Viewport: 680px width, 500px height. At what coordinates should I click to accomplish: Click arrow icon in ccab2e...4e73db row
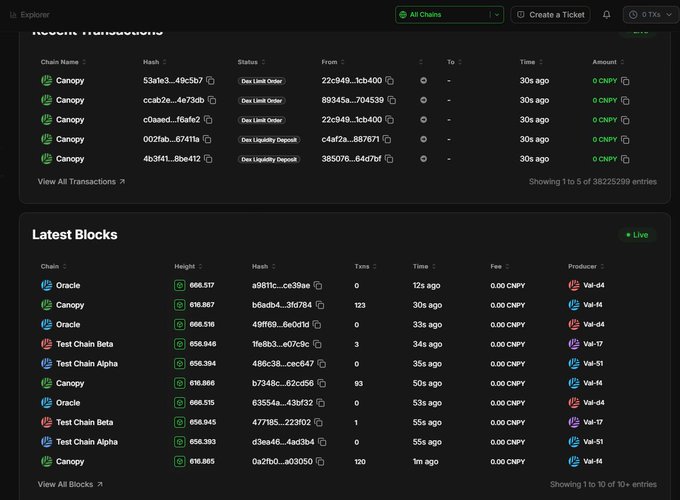pyautogui.click(x=424, y=100)
